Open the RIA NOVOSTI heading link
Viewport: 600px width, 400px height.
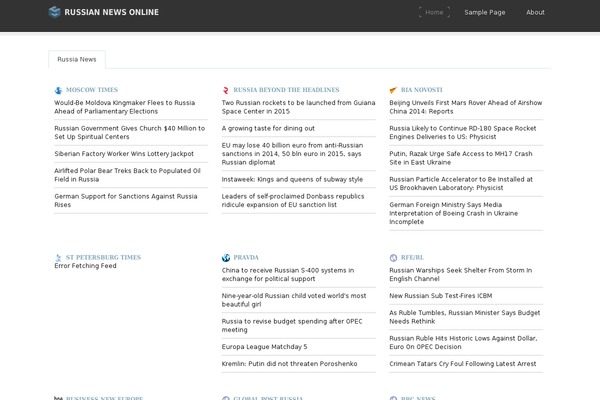(x=421, y=90)
